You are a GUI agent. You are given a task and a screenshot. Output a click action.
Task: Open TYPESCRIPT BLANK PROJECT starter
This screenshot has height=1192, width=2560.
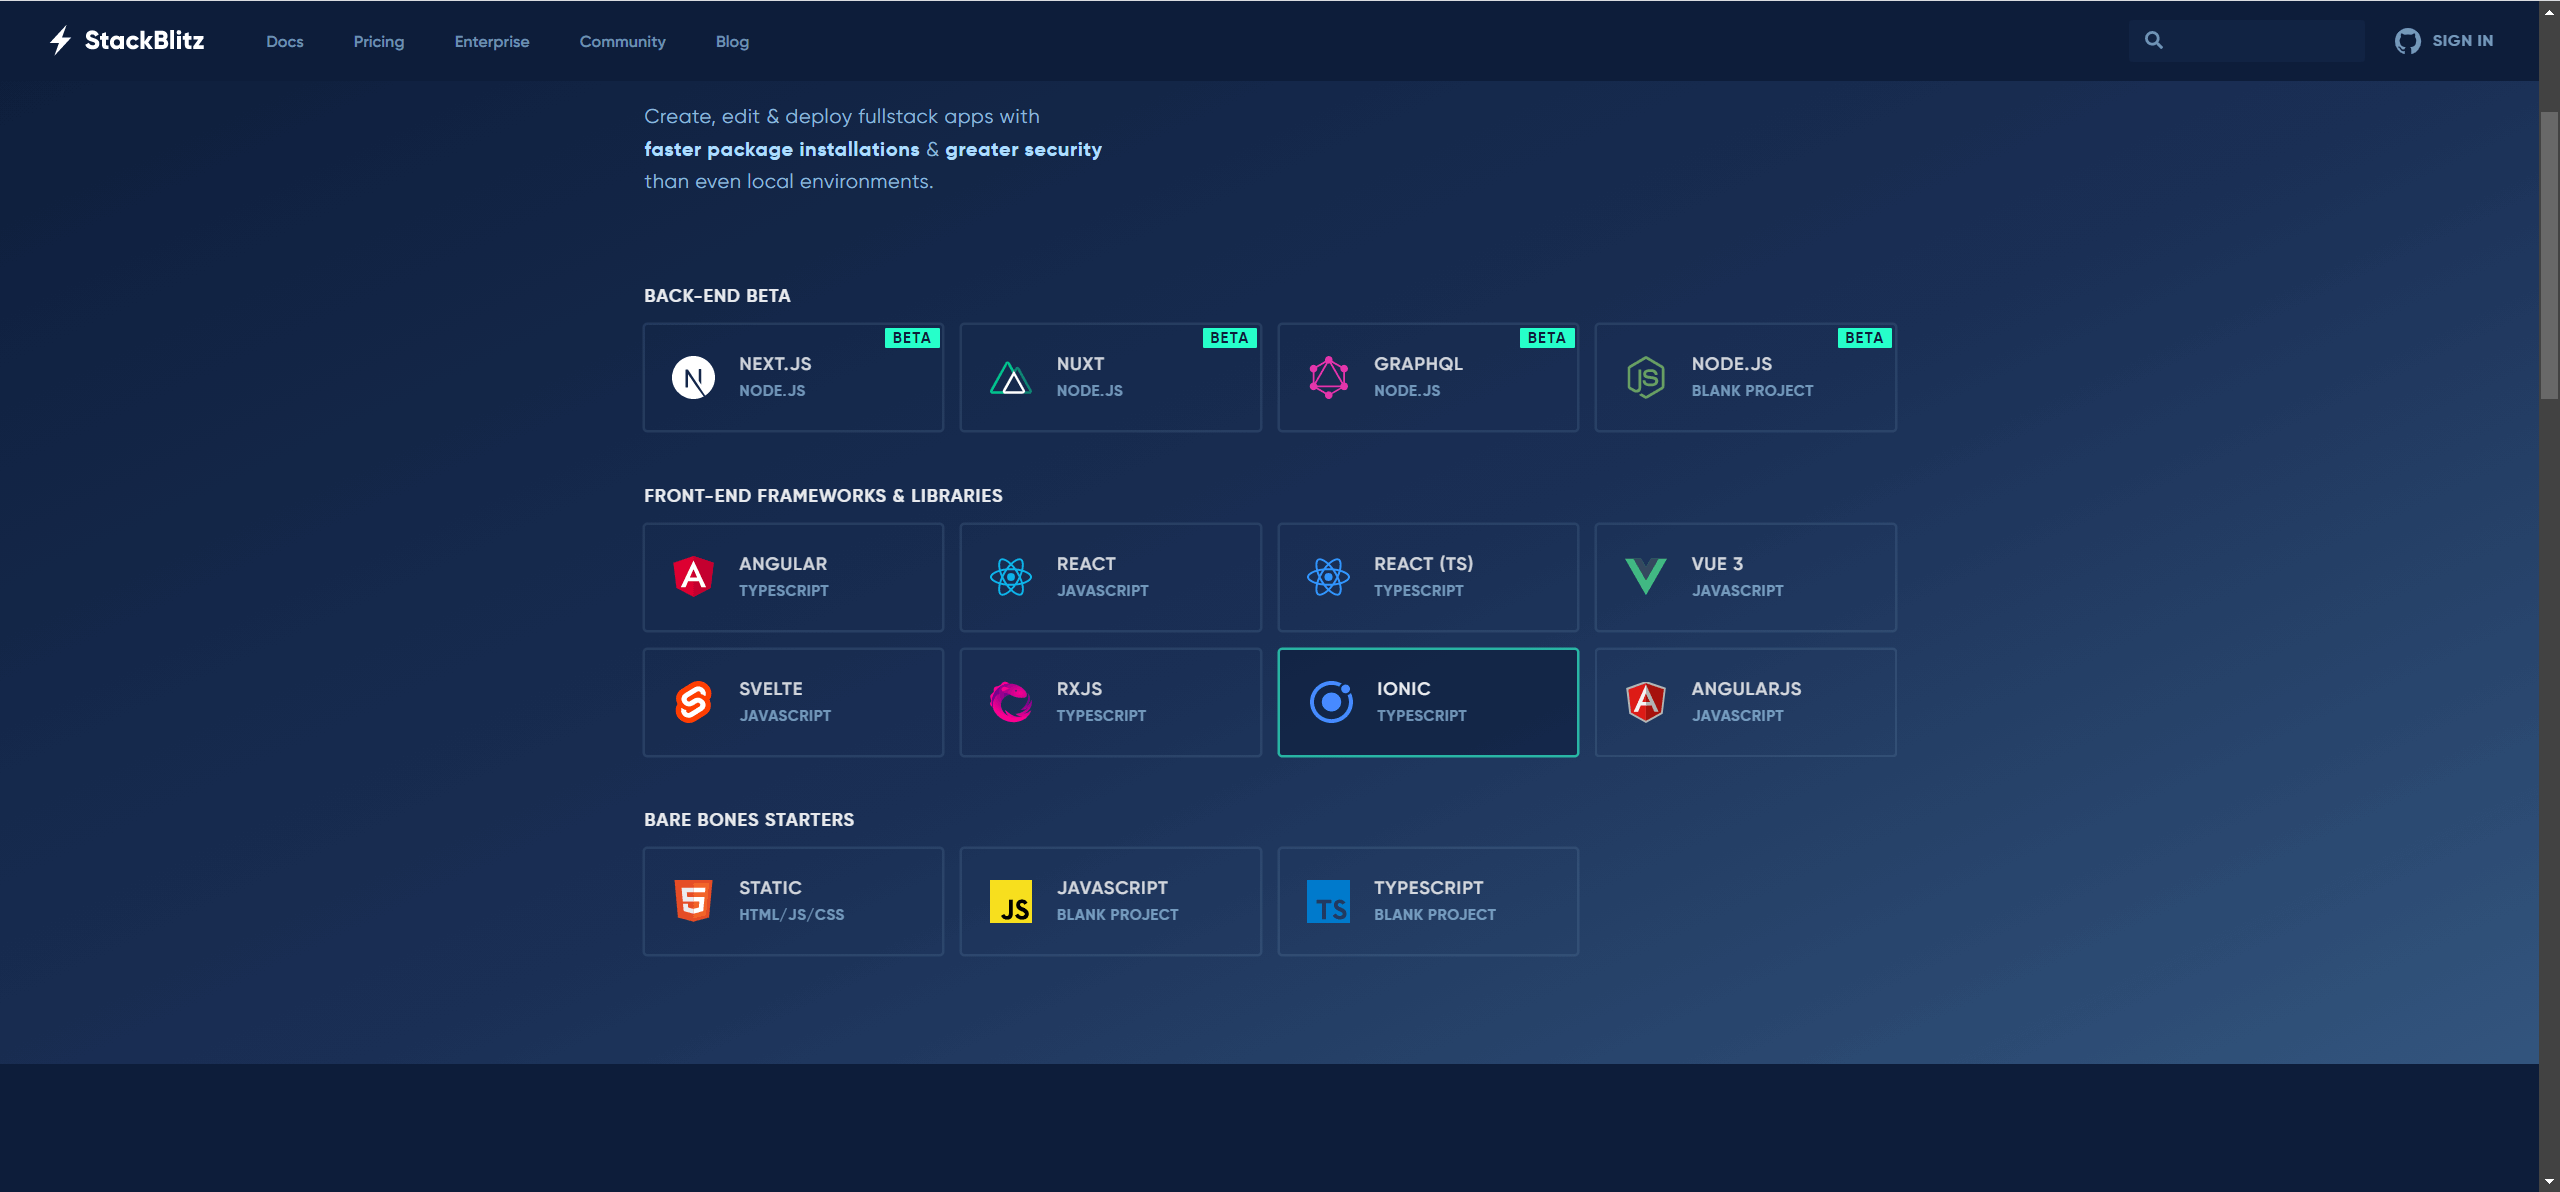(x=1428, y=901)
